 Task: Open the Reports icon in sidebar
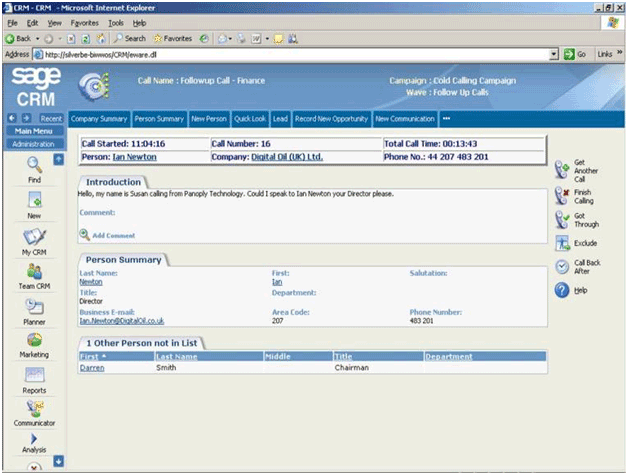(34, 375)
